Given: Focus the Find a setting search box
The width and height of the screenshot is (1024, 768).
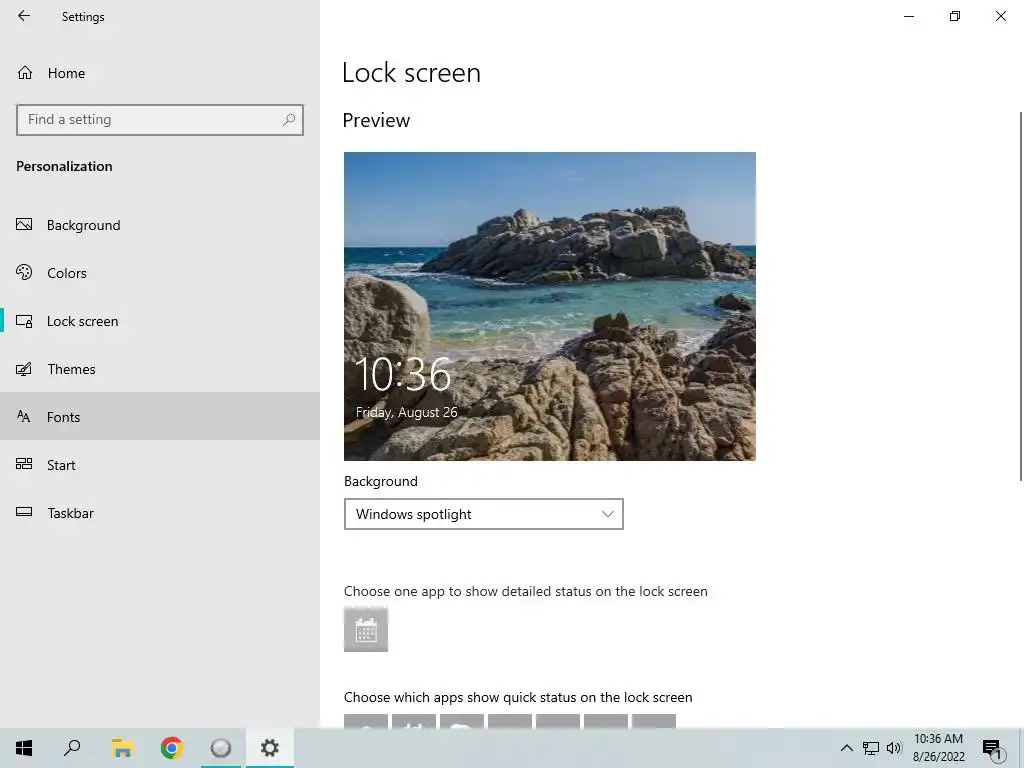Looking at the screenshot, I should pyautogui.click(x=160, y=120).
